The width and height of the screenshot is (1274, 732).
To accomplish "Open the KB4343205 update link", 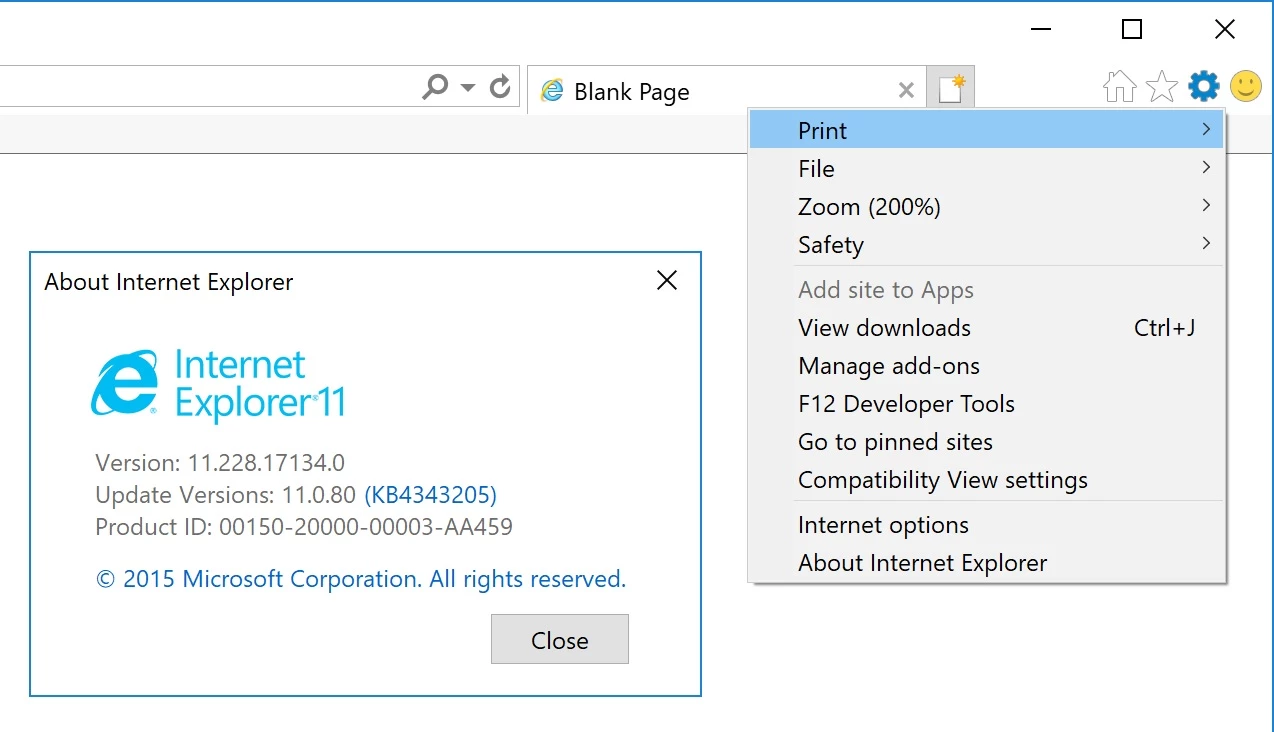I will pyautogui.click(x=430, y=494).
